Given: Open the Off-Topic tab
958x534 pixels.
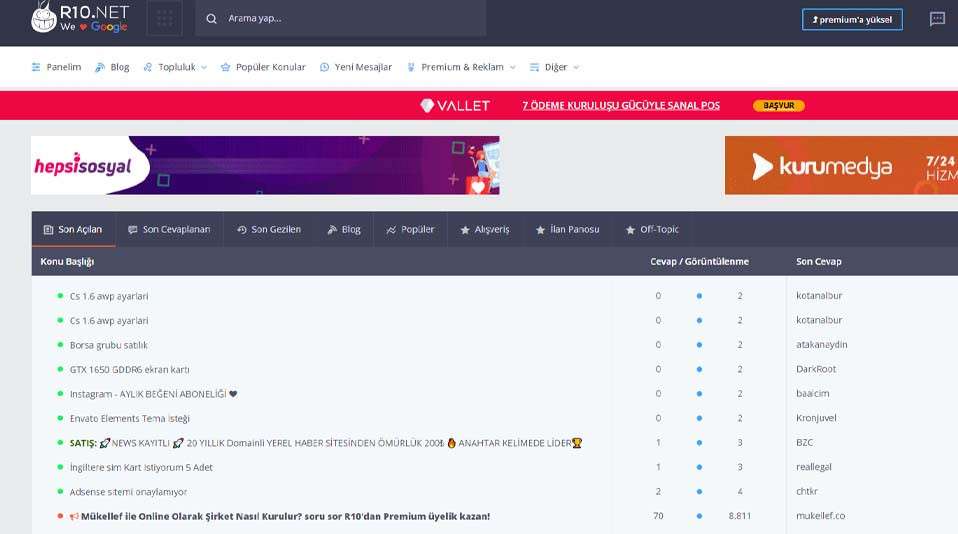Looking at the screenshot, I should coord(652,229).
